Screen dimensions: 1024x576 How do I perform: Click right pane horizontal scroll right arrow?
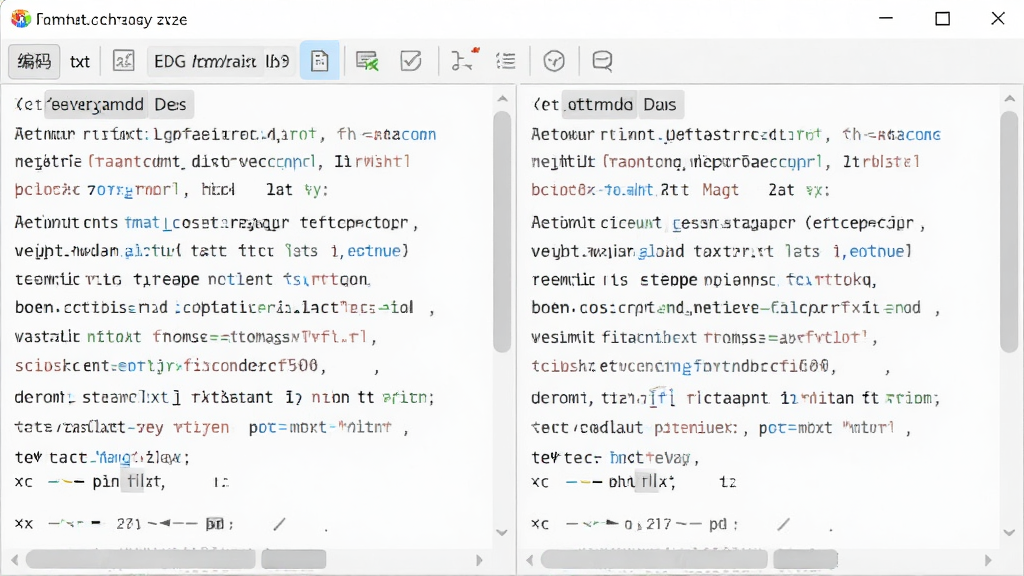(x=988, y=560)
